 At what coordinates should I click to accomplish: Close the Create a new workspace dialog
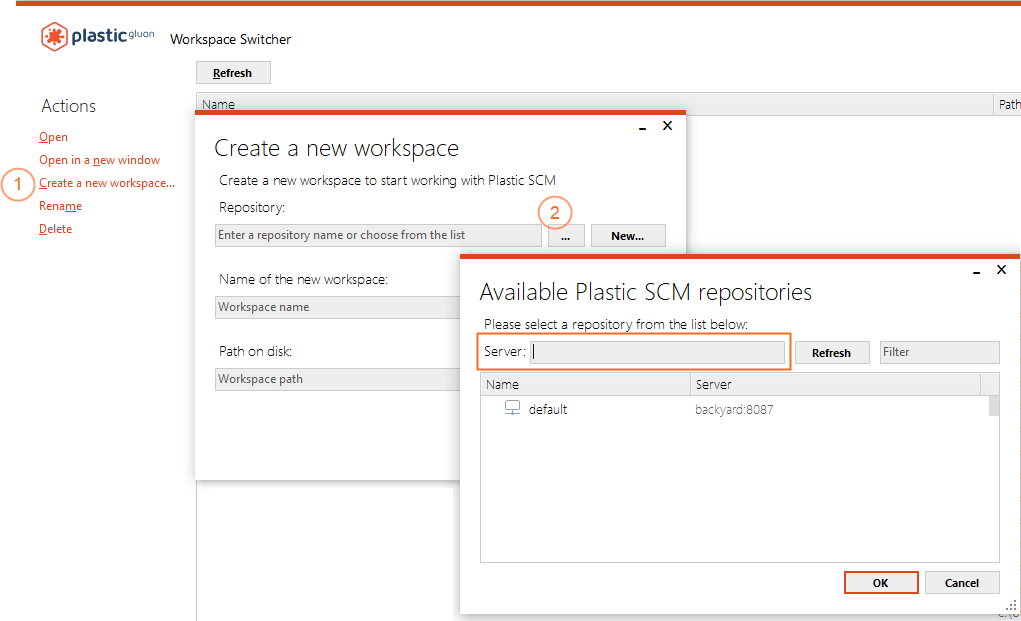pyautogui.click(x=667, y=126)
